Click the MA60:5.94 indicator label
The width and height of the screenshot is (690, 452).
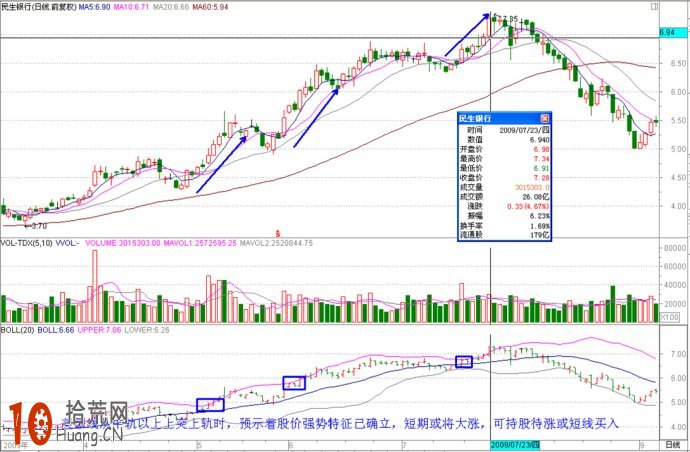[210, 7]
